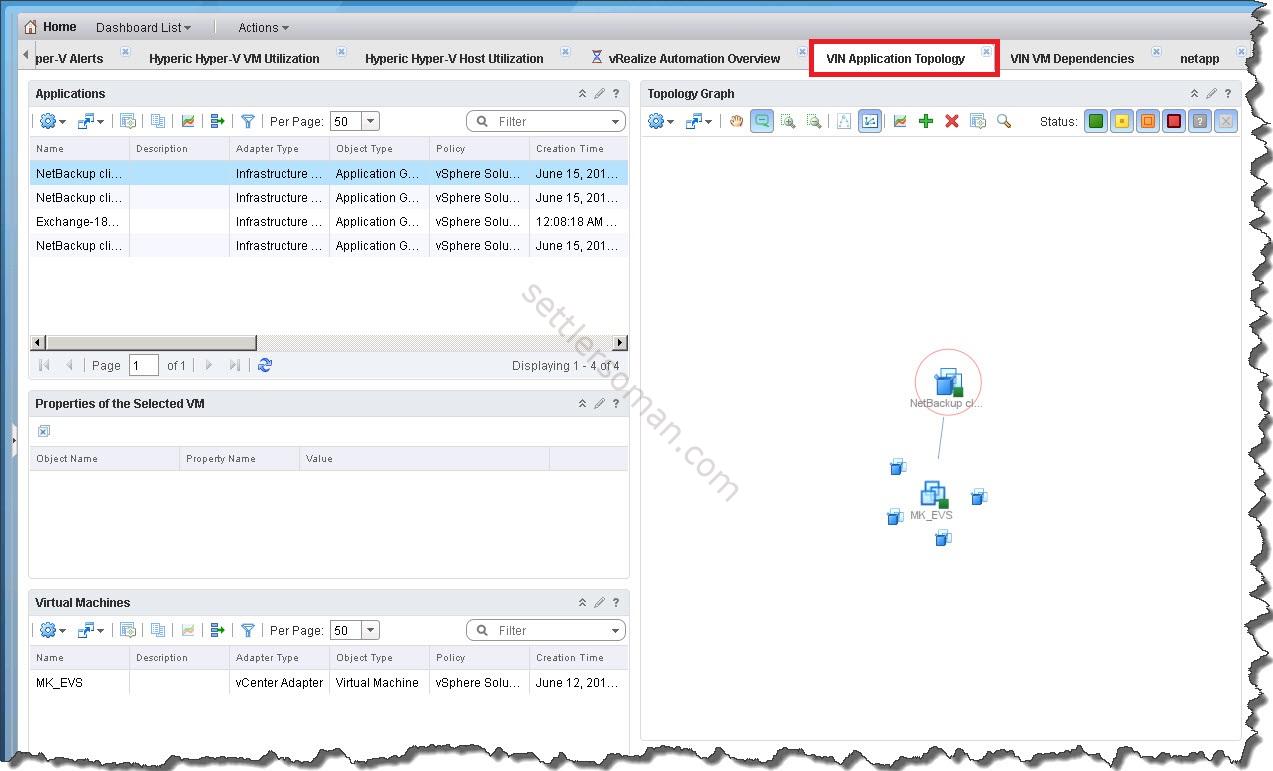Open the Dashboard List dropdown menu
The height and width of the screenshot is (771, 1273).
(143, 27)
